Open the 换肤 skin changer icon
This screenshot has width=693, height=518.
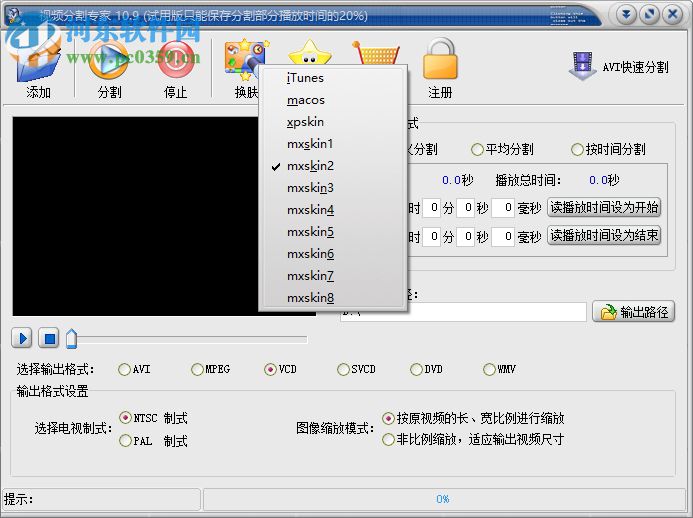coord(245,69)
